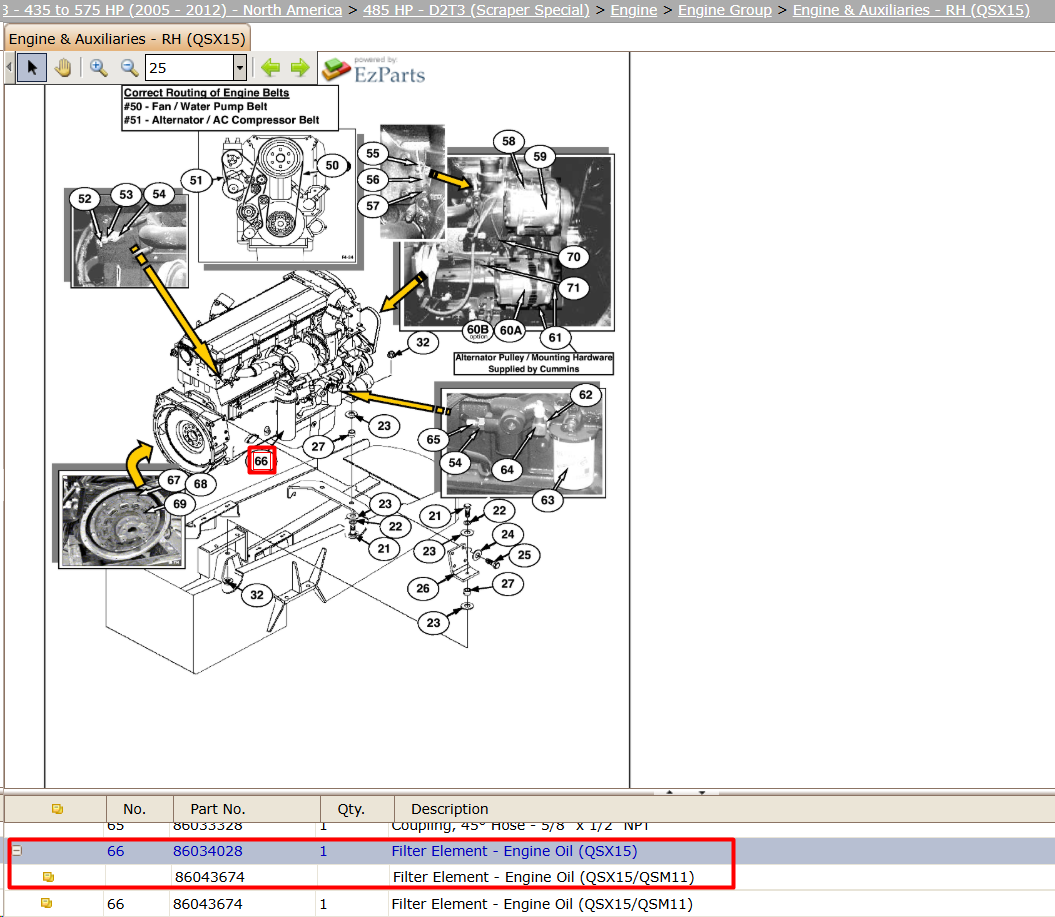The width and height of the screenshot is (1055, 917).
Task: Sort by Part No. column header
Action: pyautogui.click(x=246, y=809)
